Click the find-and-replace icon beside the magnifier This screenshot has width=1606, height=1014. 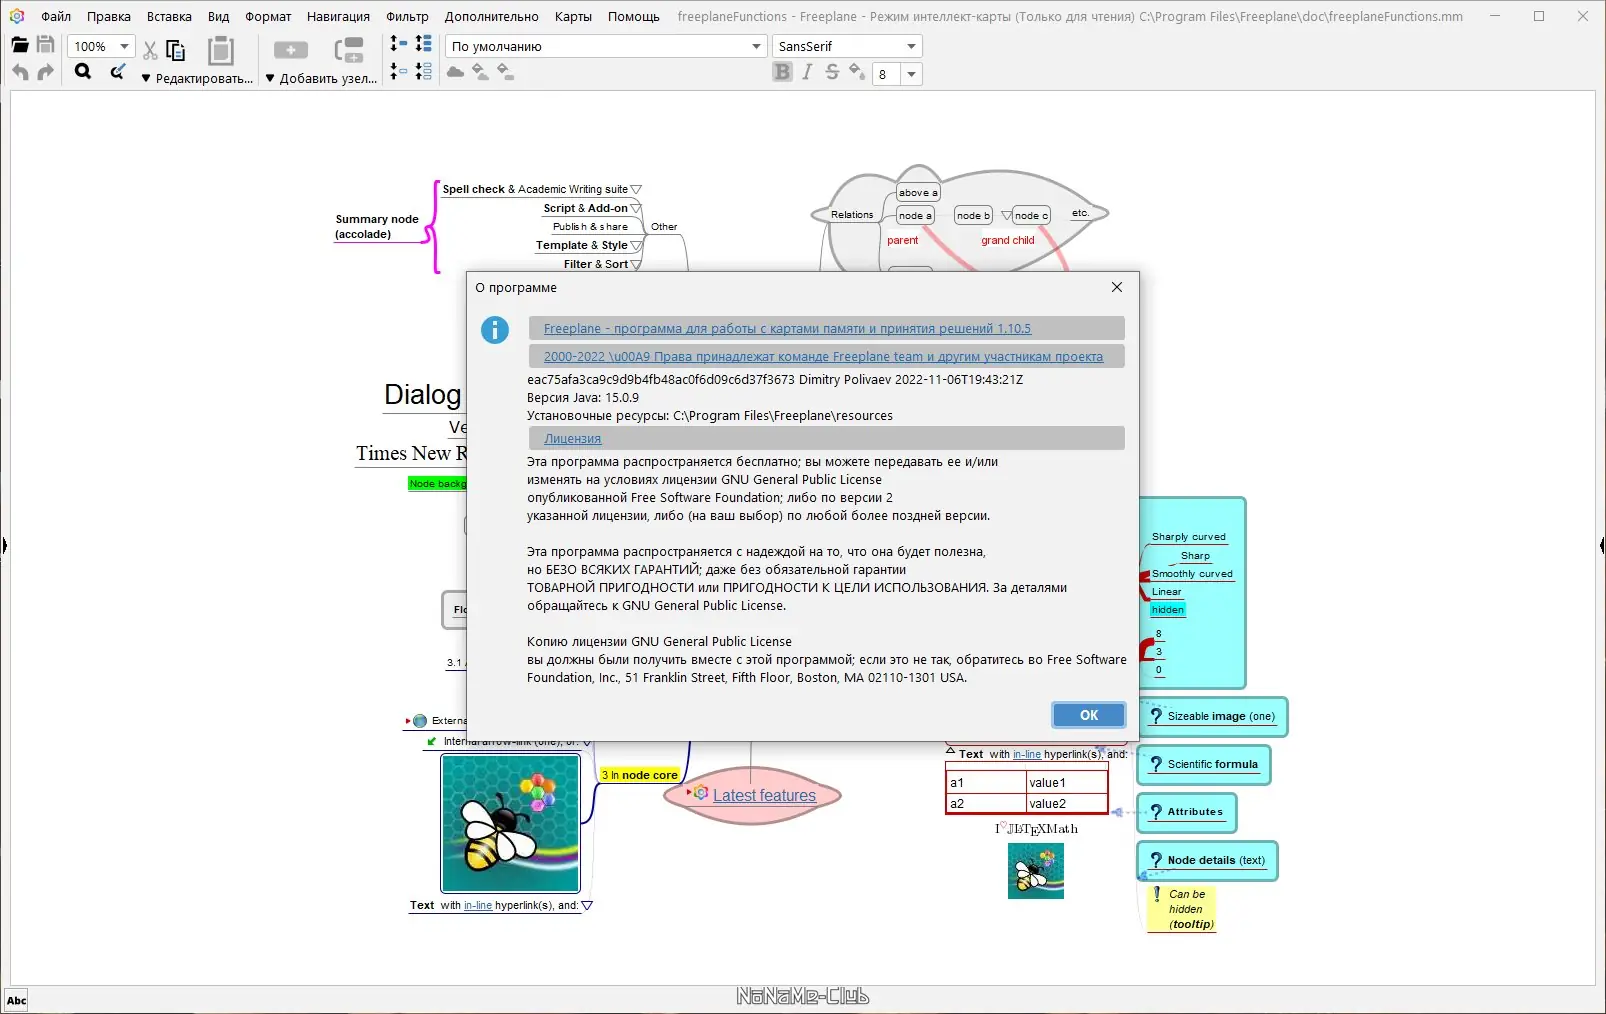click(117, 72)
